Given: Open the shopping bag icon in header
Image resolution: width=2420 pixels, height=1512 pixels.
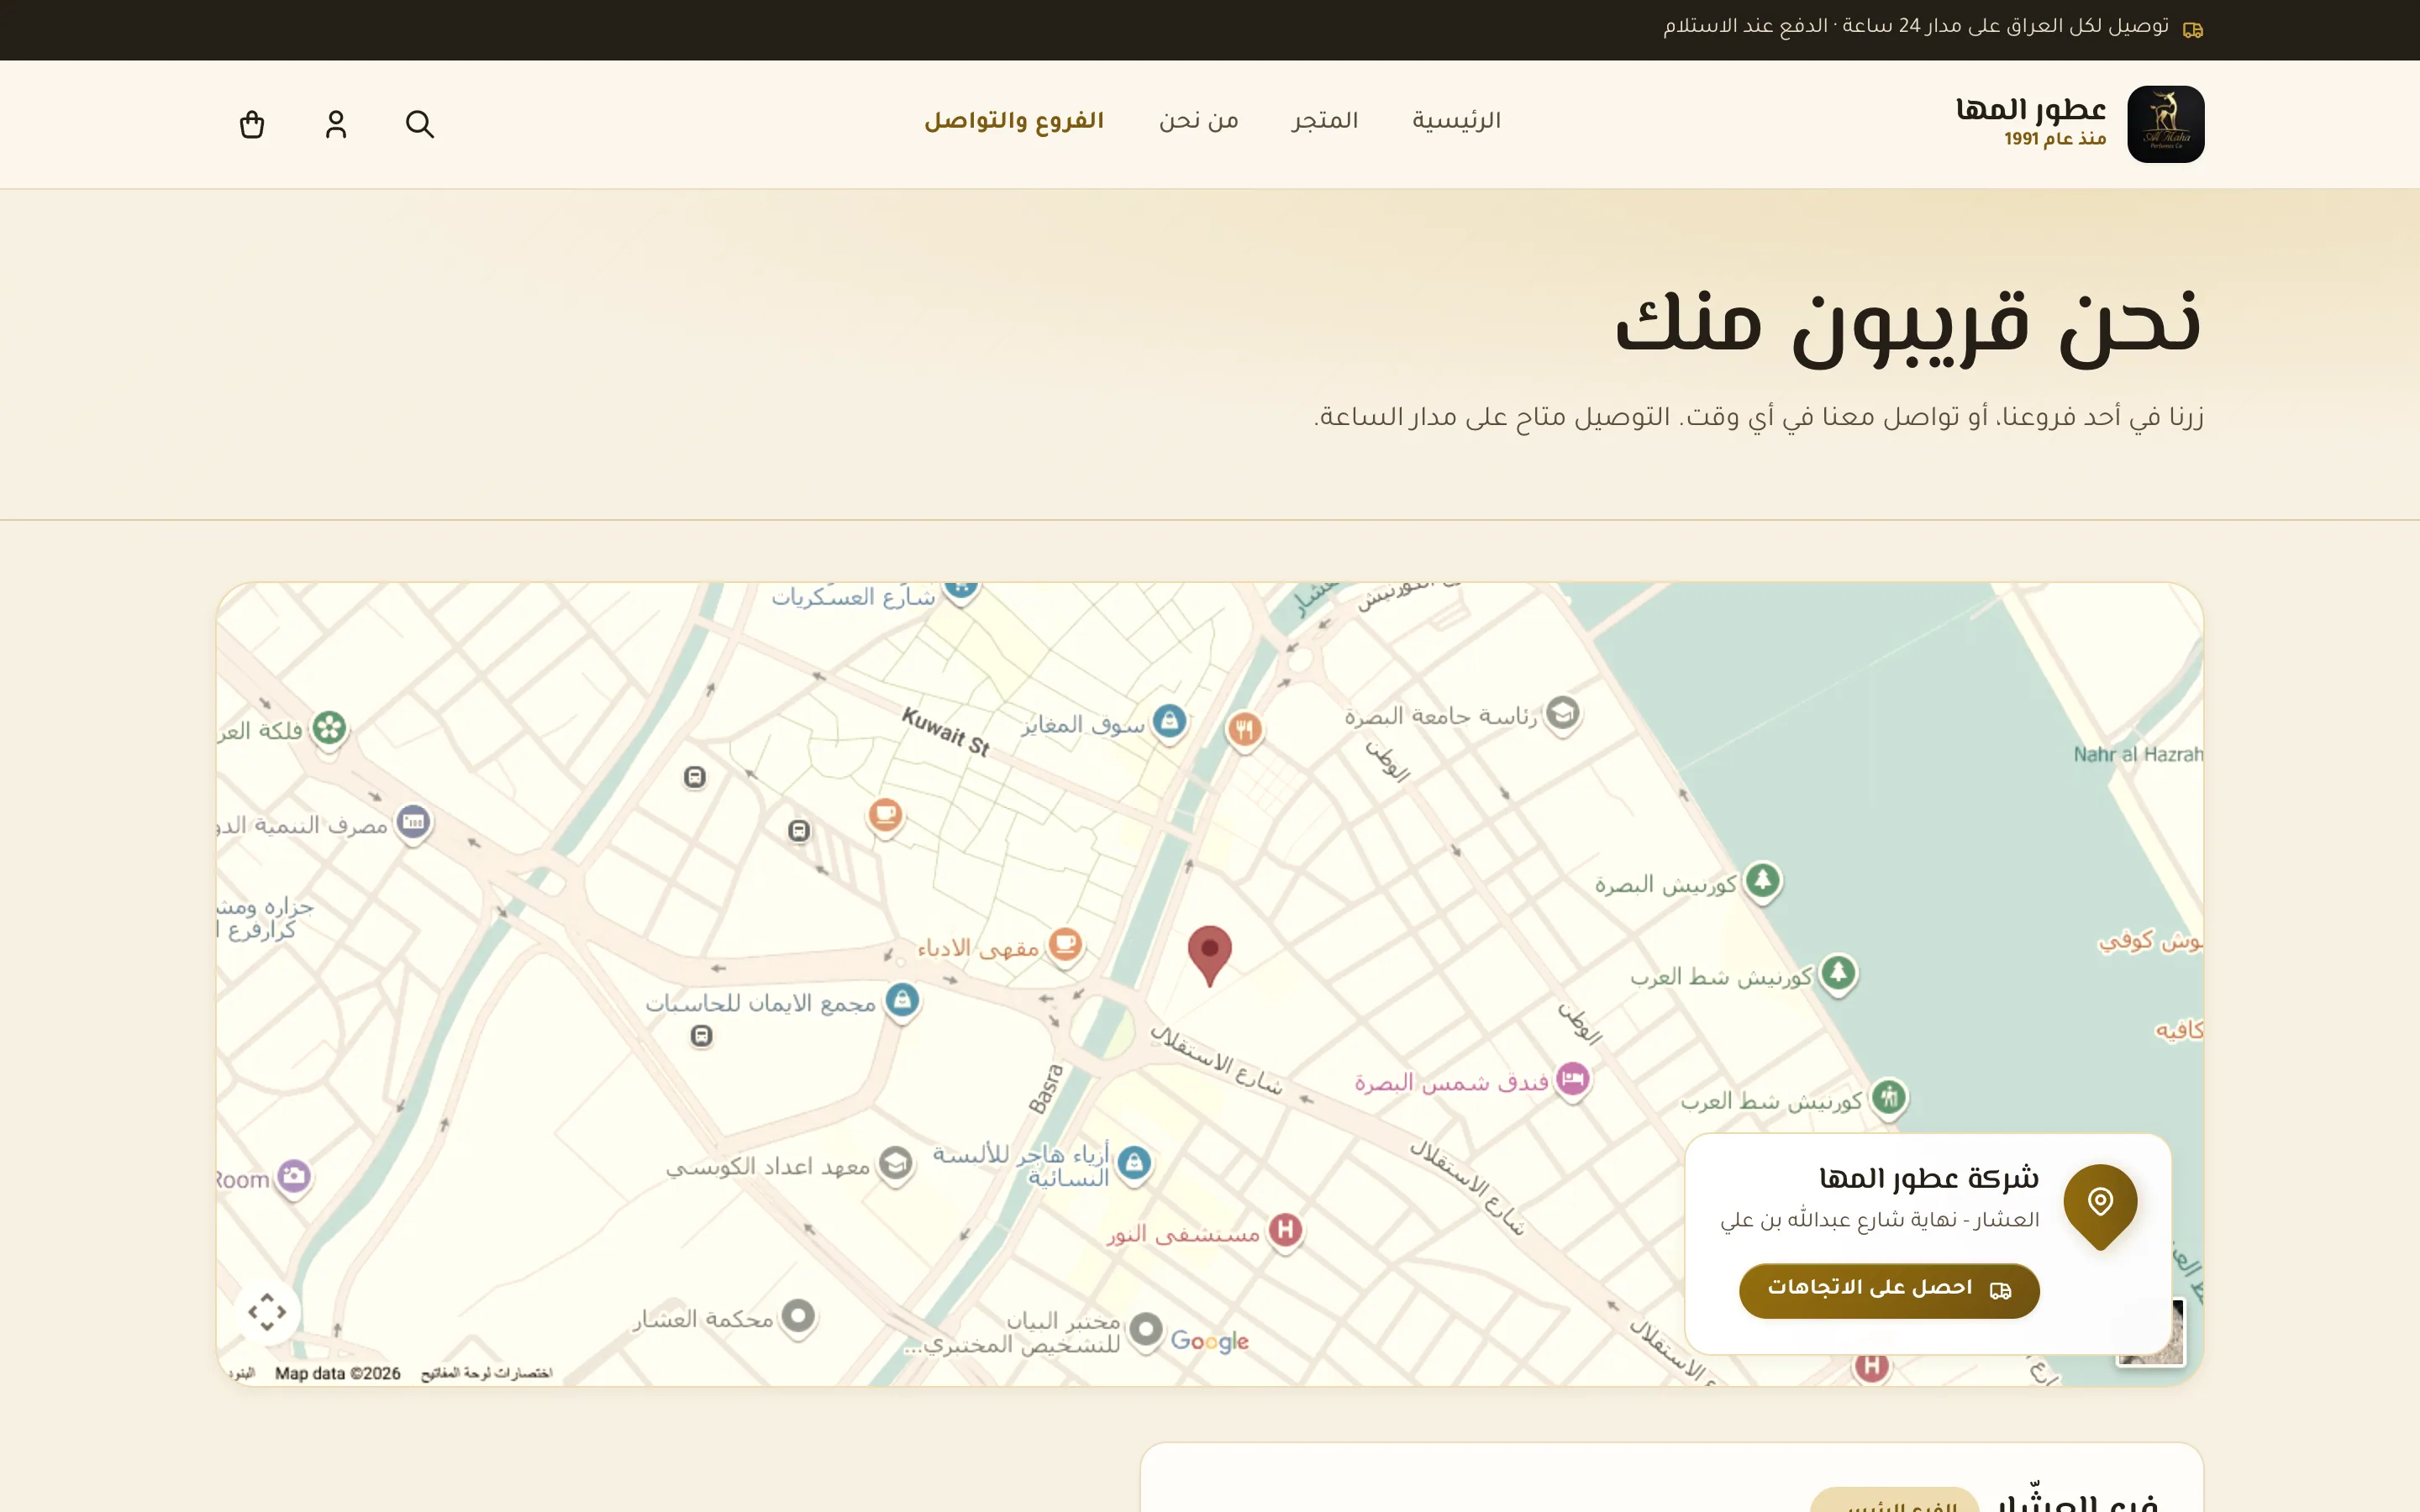Looking at the screenshot, I should point(252,124).
